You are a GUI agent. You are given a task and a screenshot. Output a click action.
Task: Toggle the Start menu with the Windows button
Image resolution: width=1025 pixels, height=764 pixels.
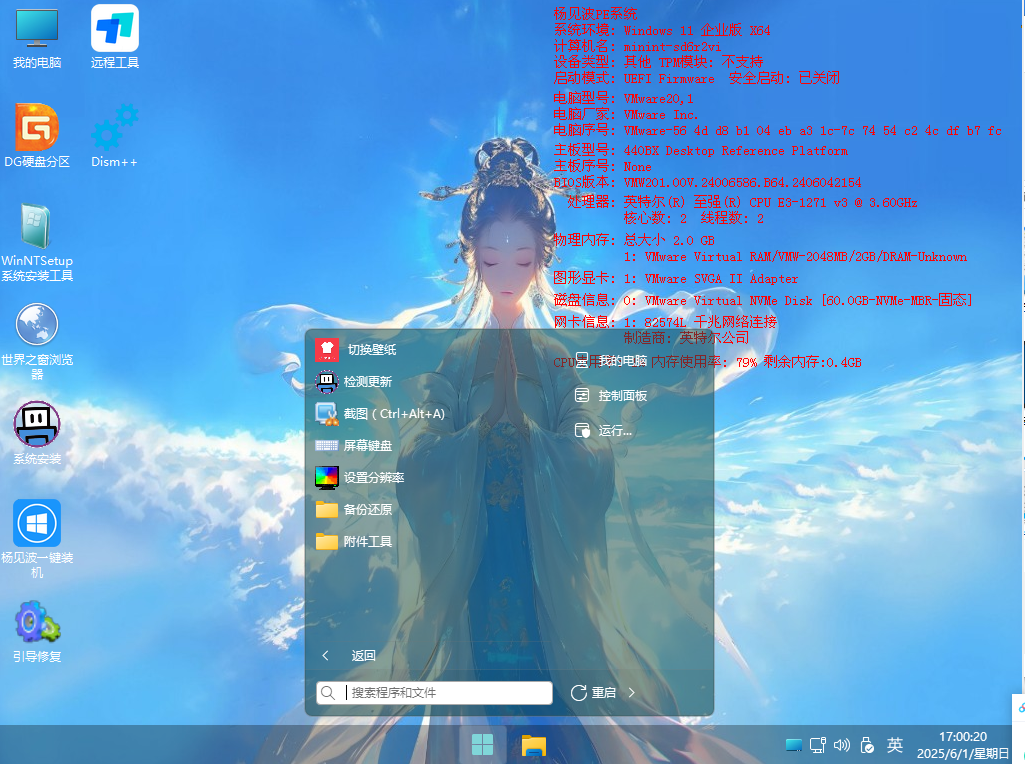482,745
